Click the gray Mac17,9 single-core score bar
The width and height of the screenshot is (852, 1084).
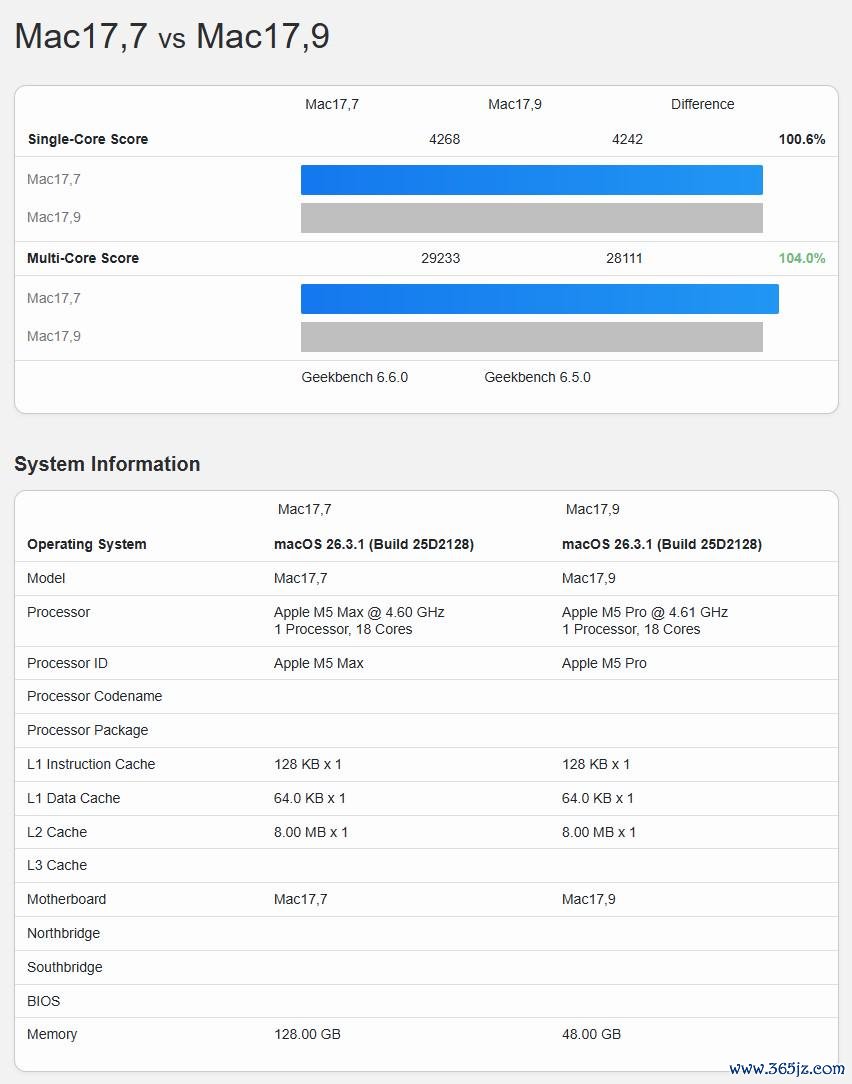click(532, 218)
